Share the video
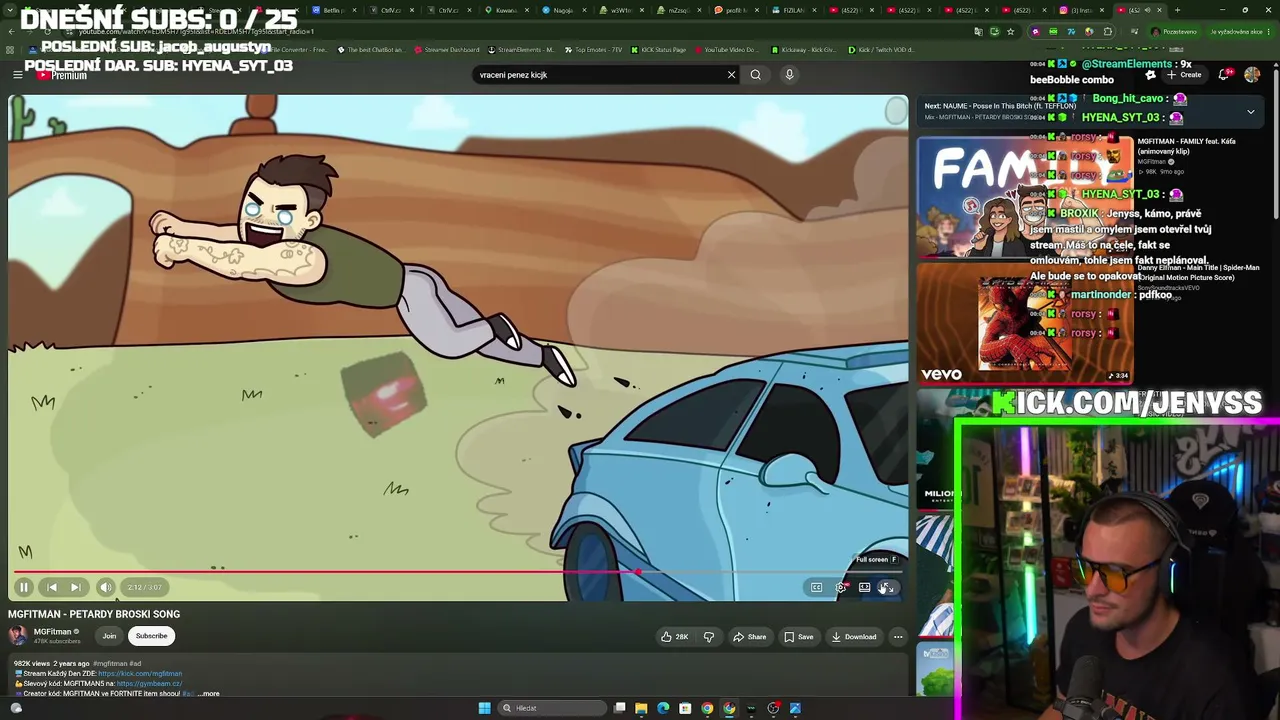The height and width of the screenshot is (720, 1280). [x=750, y=637]
